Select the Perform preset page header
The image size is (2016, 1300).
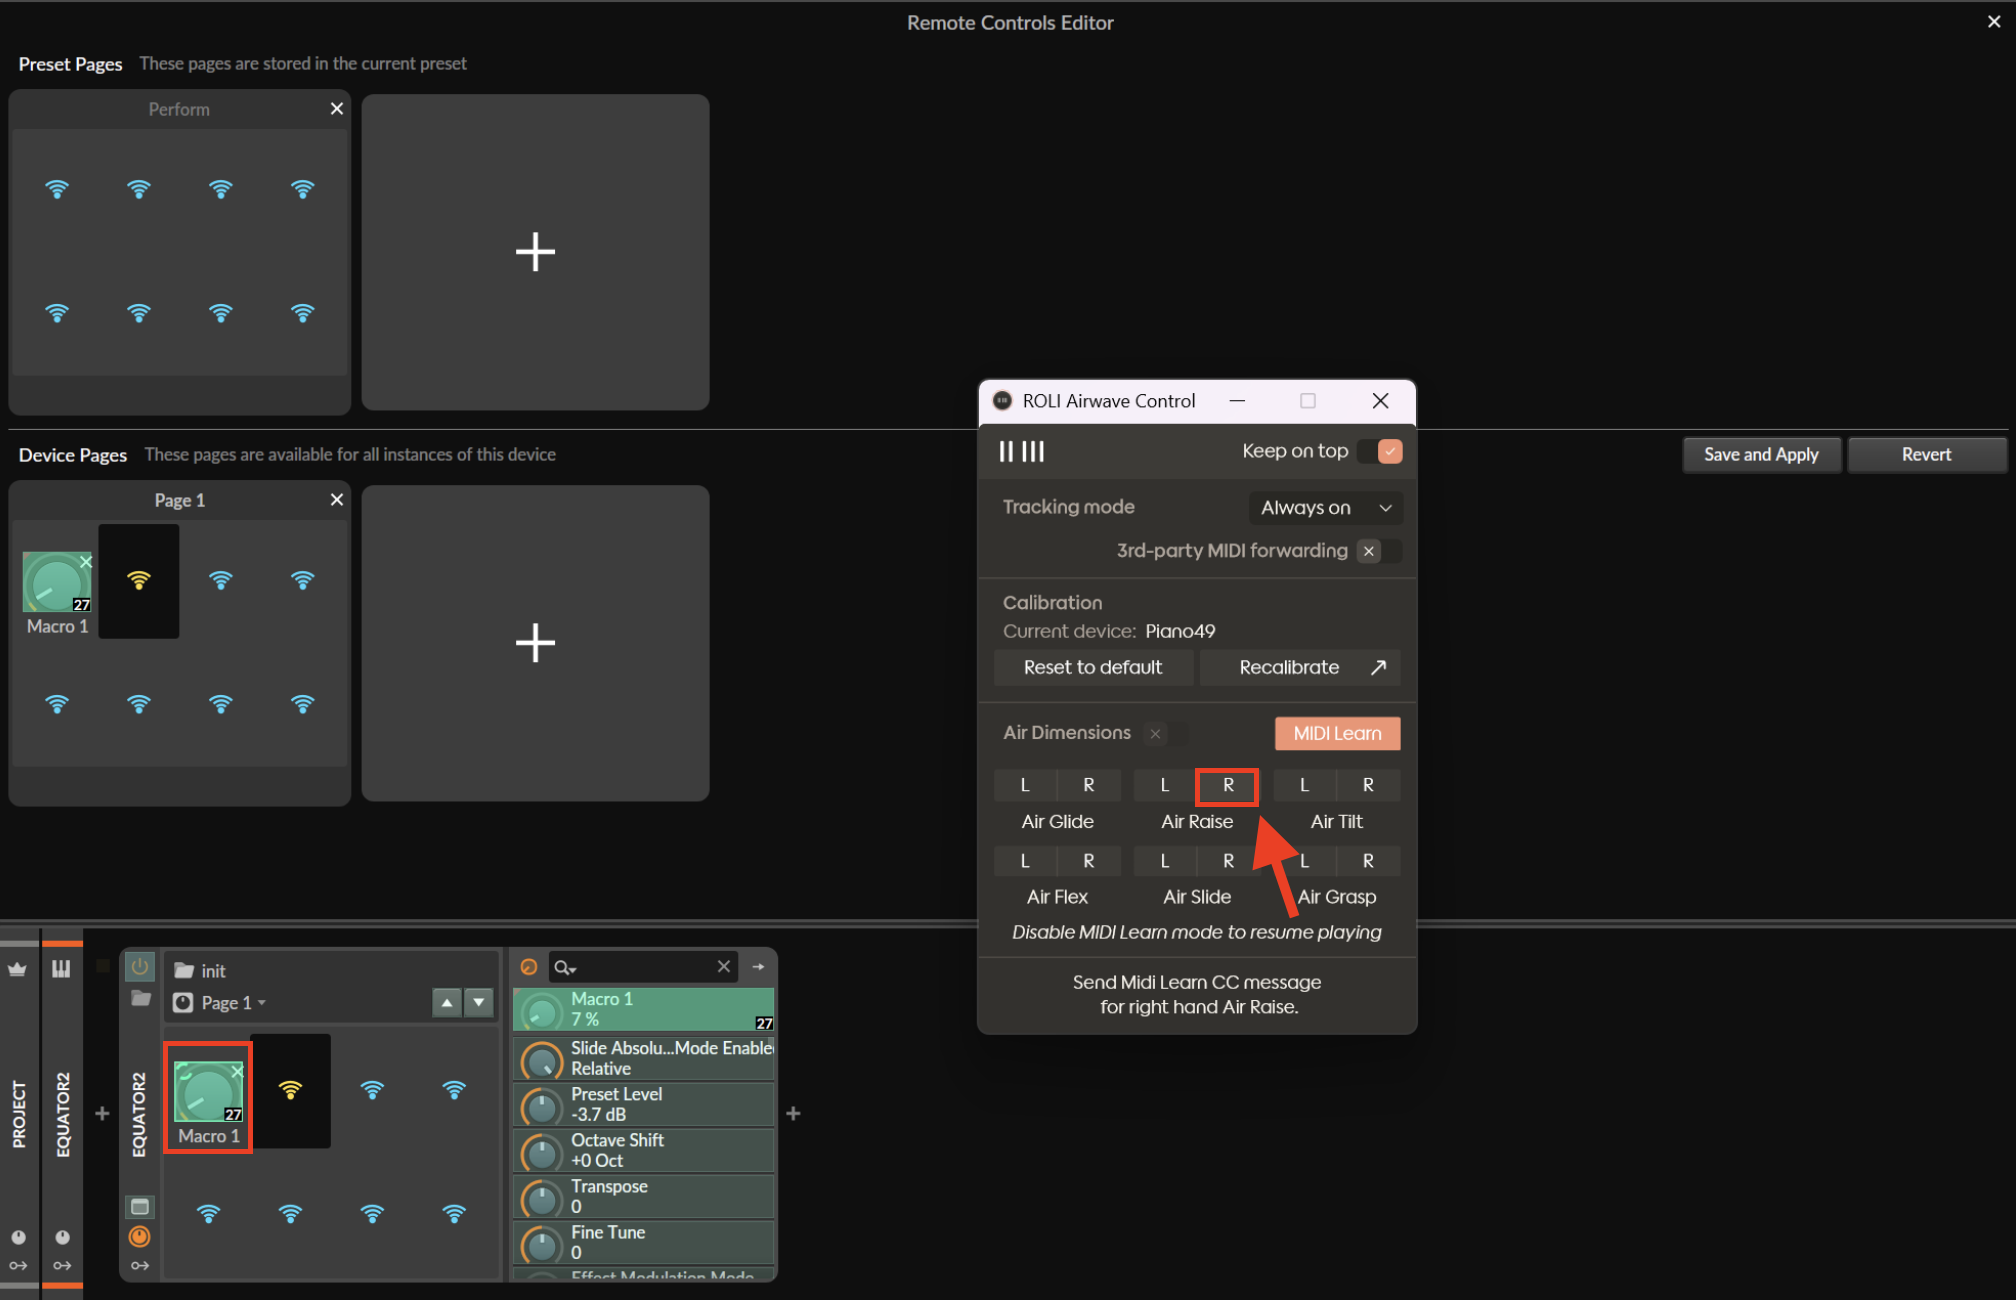(x=179, y=109)
